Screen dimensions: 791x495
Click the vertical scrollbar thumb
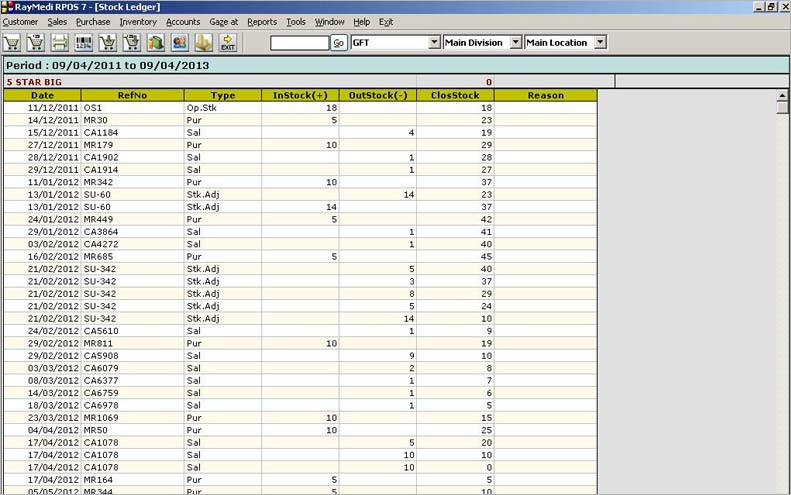coord(782,107)
